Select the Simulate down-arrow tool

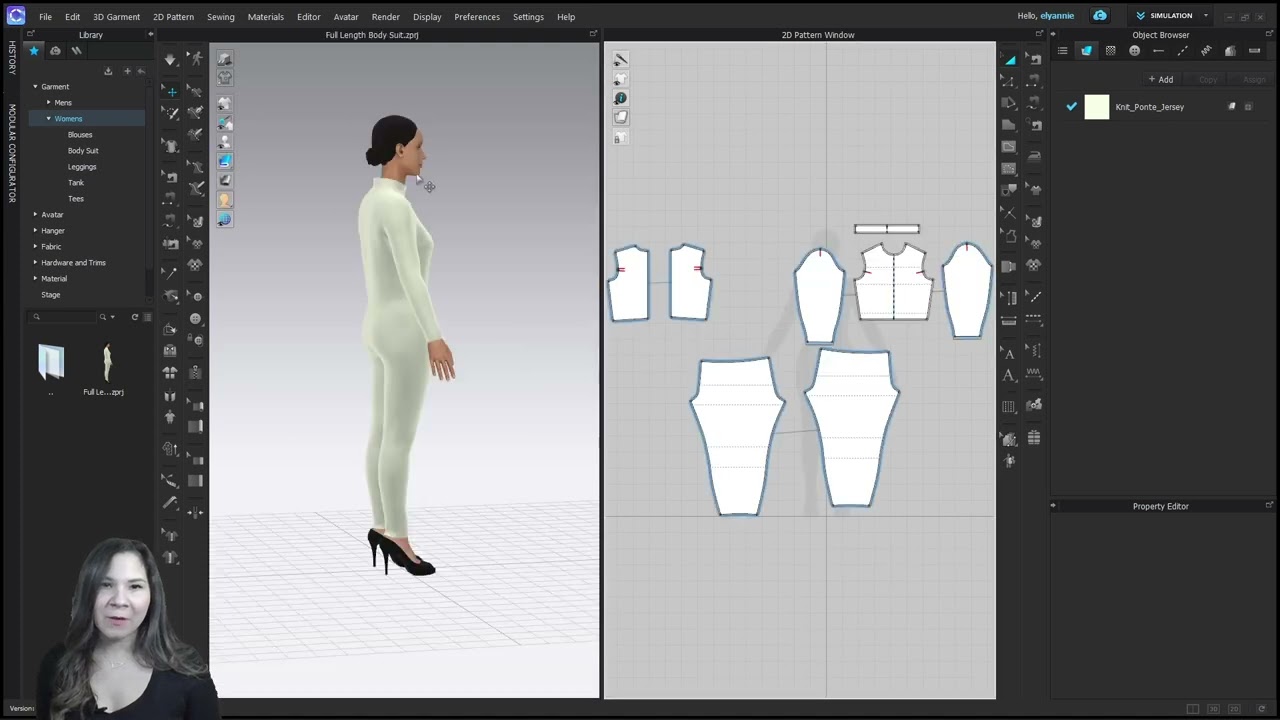tap(171, 60)
